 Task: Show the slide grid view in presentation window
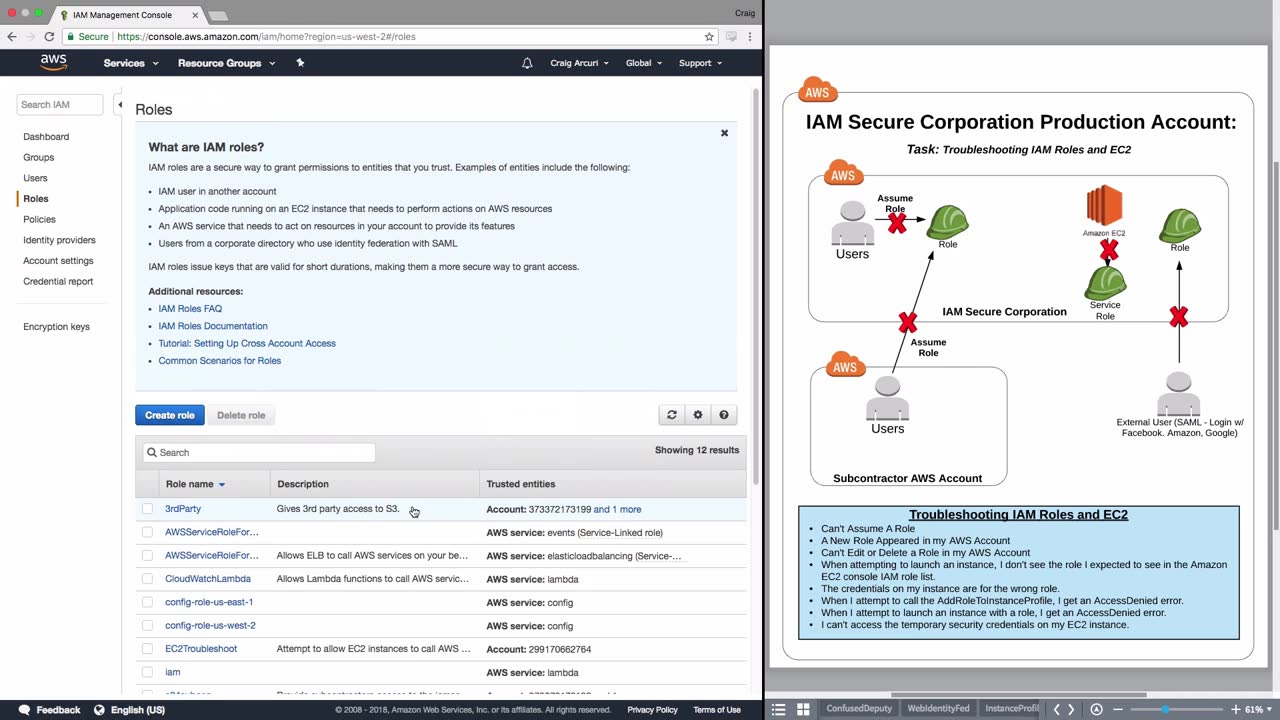pos(803,709)
